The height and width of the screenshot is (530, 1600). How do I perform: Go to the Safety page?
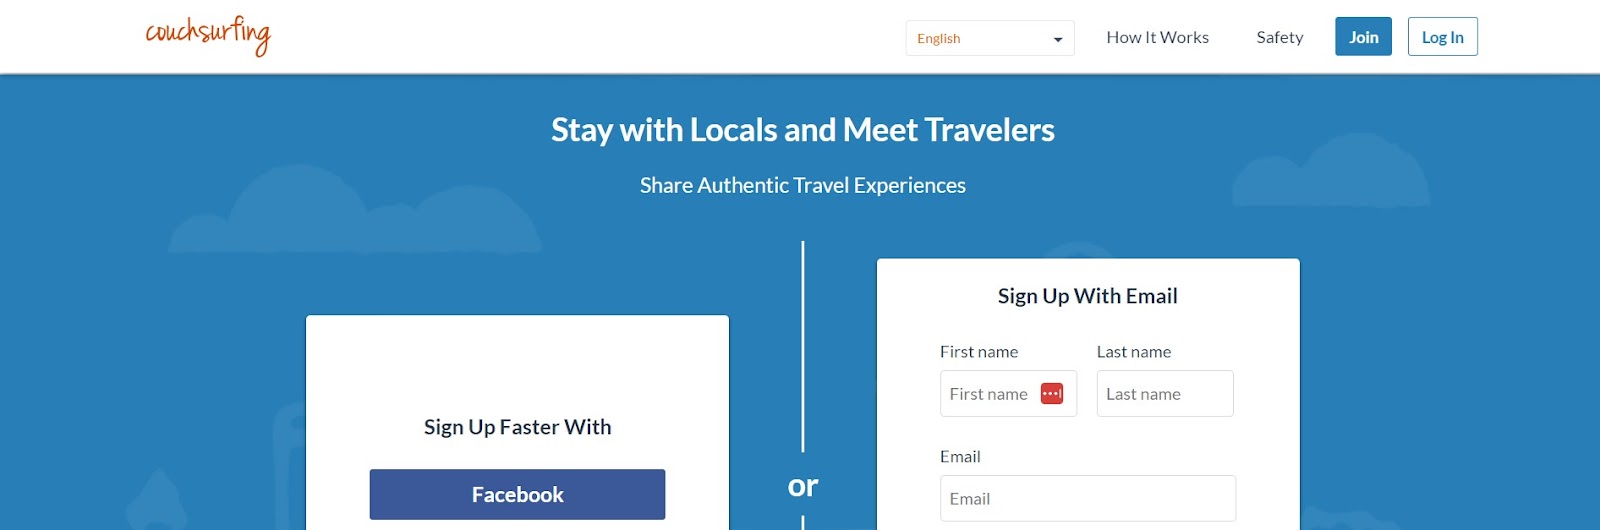1279,37
